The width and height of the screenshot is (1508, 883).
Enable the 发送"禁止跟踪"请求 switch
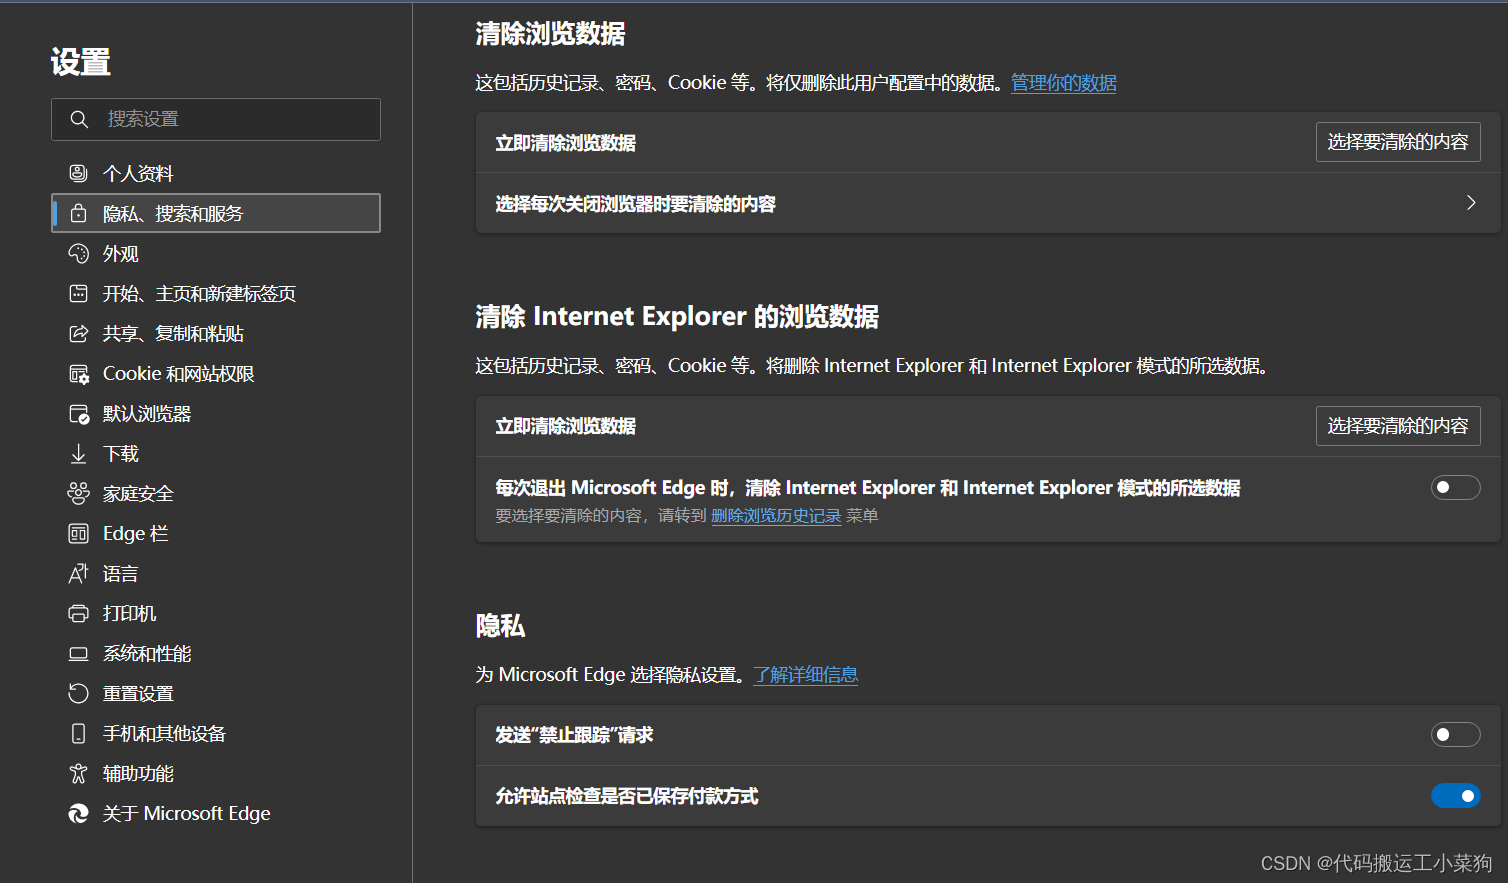point(1455,734)
